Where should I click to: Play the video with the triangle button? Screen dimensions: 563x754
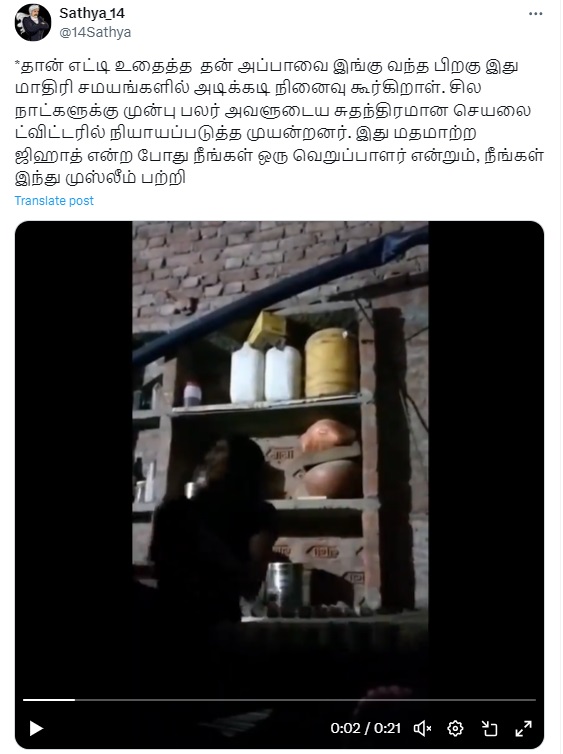point(36,728)
